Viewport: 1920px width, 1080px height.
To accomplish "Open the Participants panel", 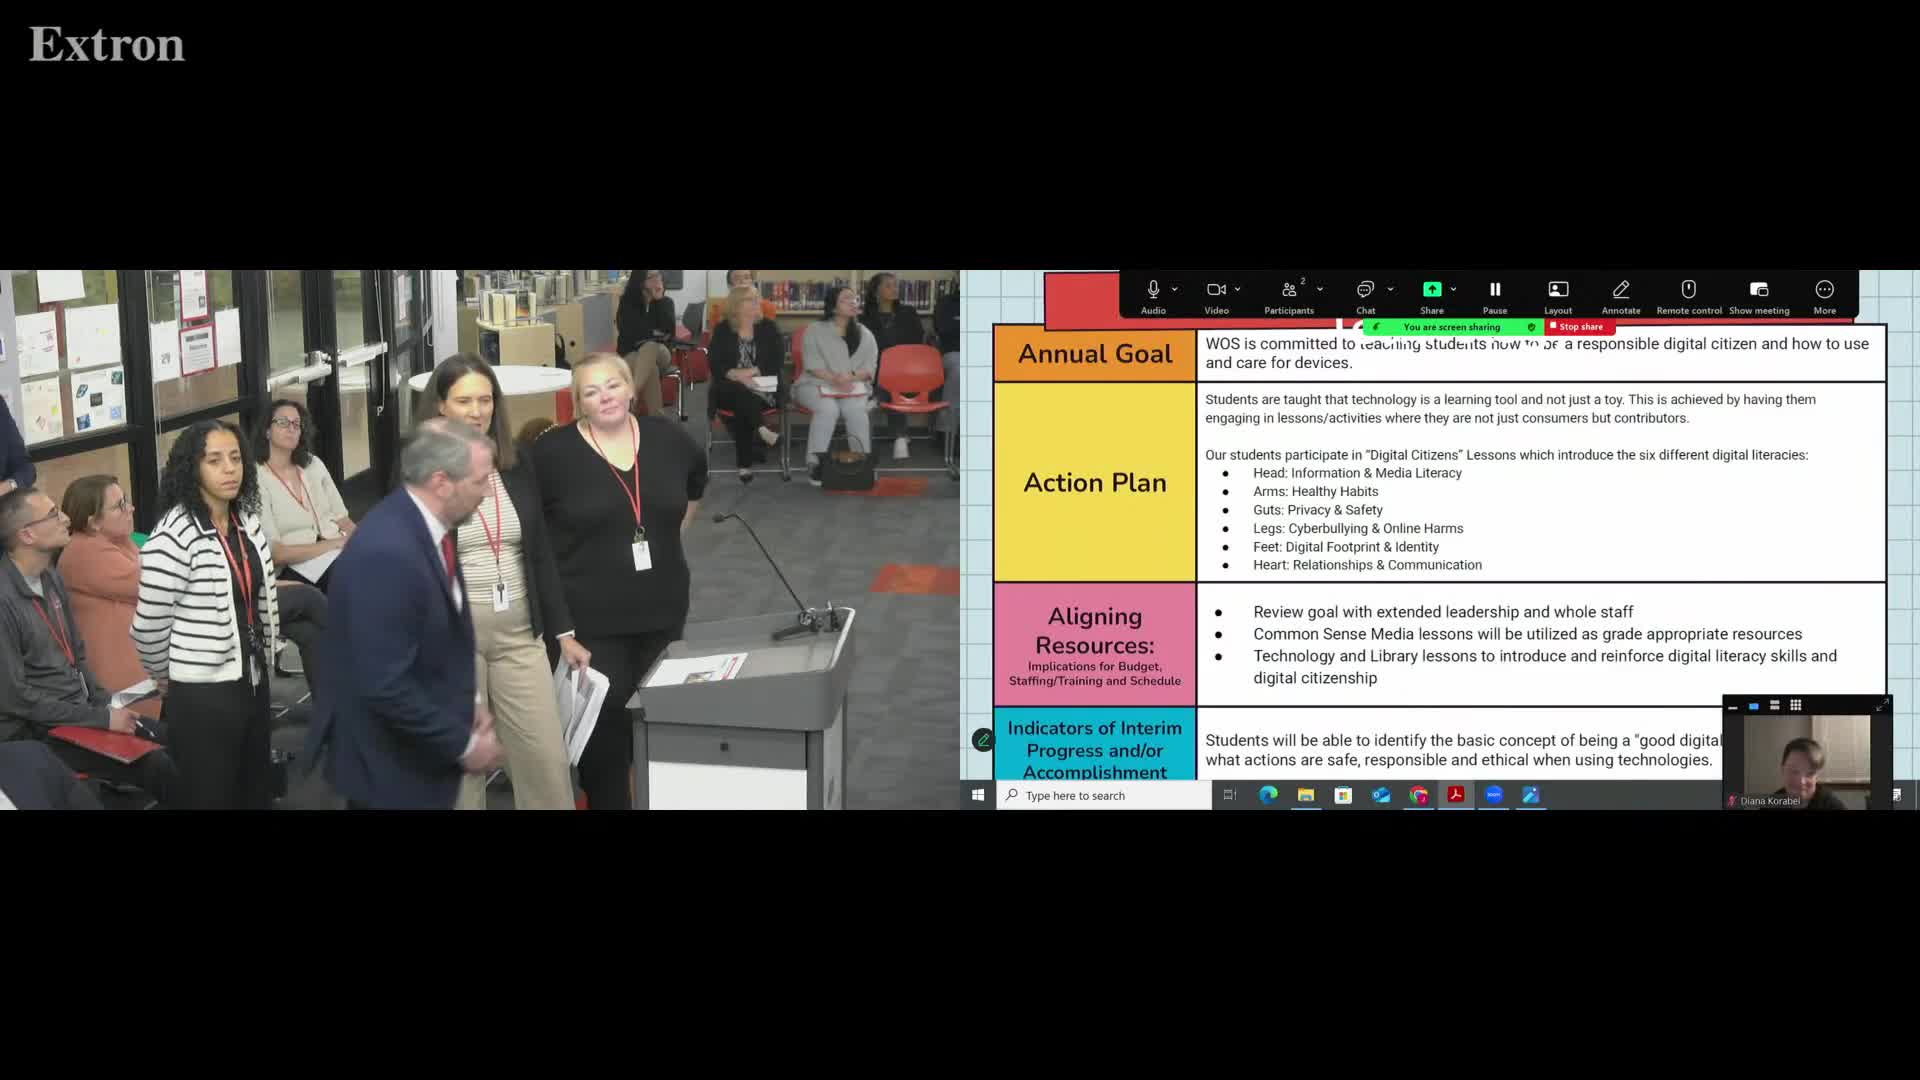I will (x=1289, y=290).
